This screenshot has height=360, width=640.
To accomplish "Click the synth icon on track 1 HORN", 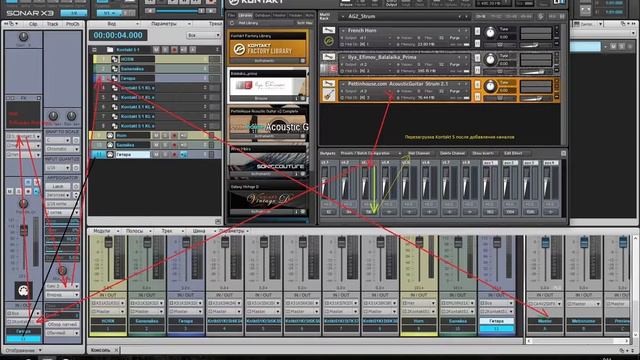I will coord(115,59).
